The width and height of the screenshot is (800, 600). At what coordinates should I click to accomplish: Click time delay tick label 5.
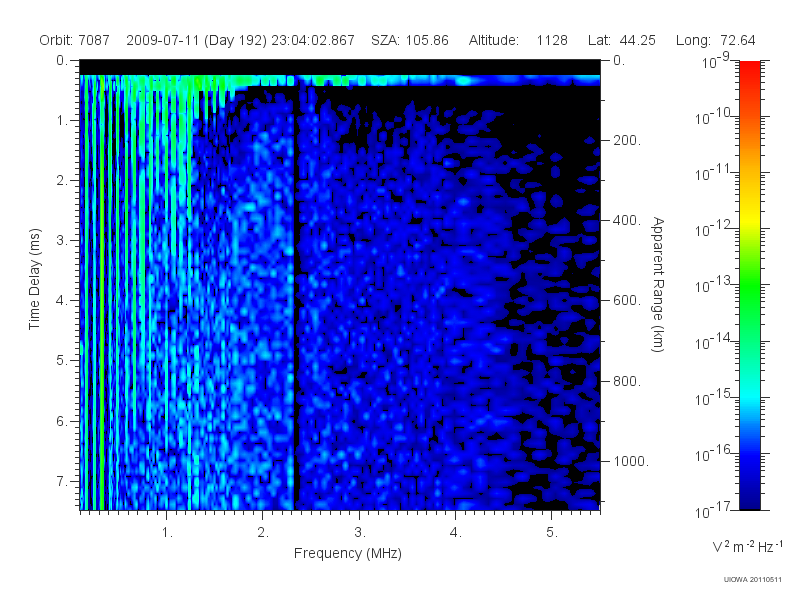point(62,361)
